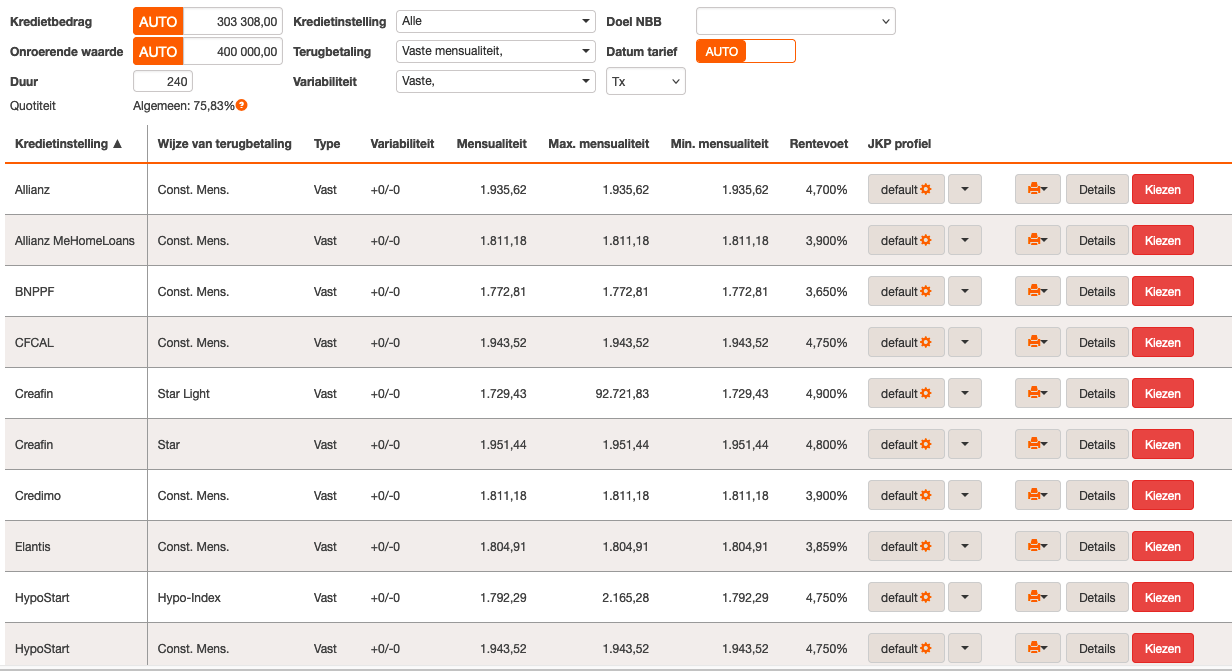The image size is (1232, 671).
Task: Click the printer icon in CFCAL row
Action: (x=1037, y=343)
